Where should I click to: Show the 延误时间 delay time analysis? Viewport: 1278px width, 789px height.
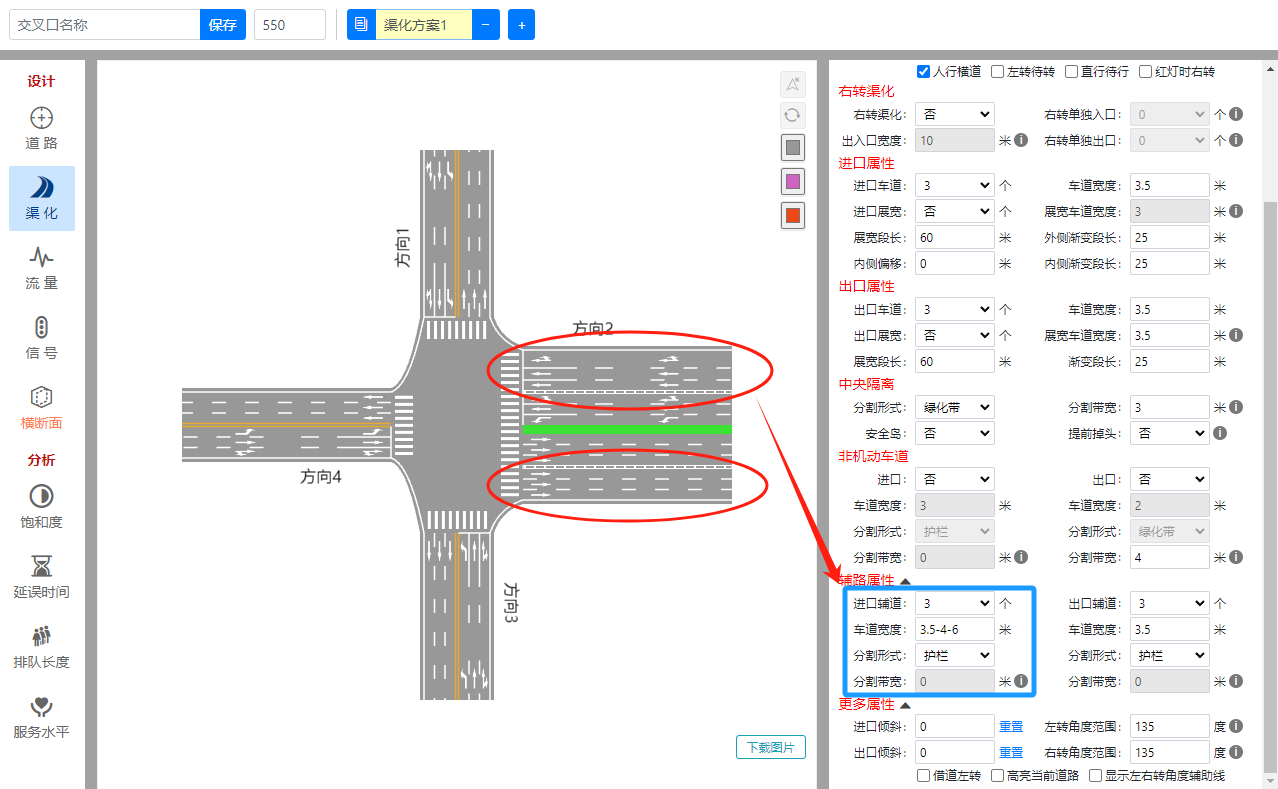click(42, 576)
